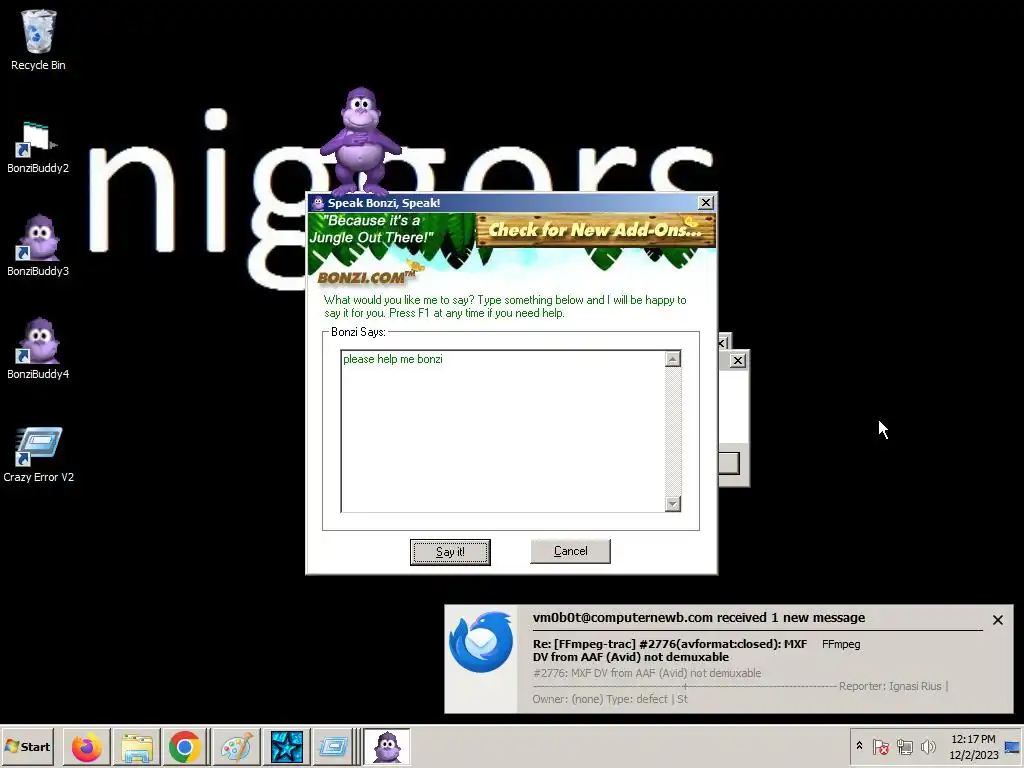1024x768 pixels.
Task: Show hidden system tray icons
Action: pyautogui.click(x=859, y=746)
